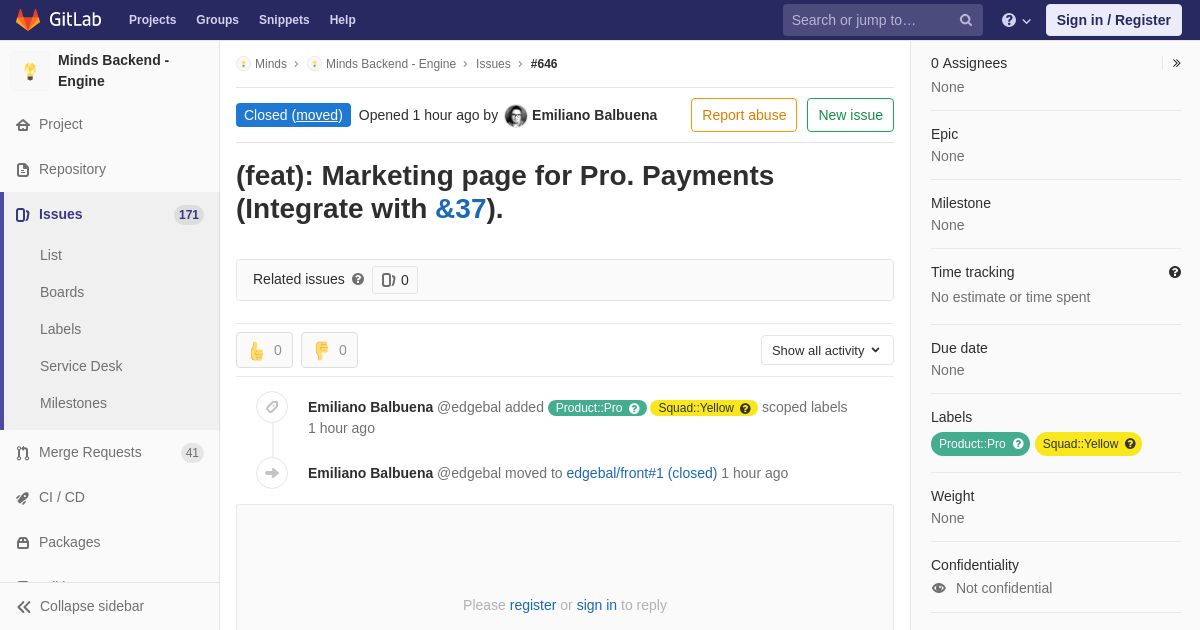
Task: Click the search magnifier icon
Action: pos(966,20)
